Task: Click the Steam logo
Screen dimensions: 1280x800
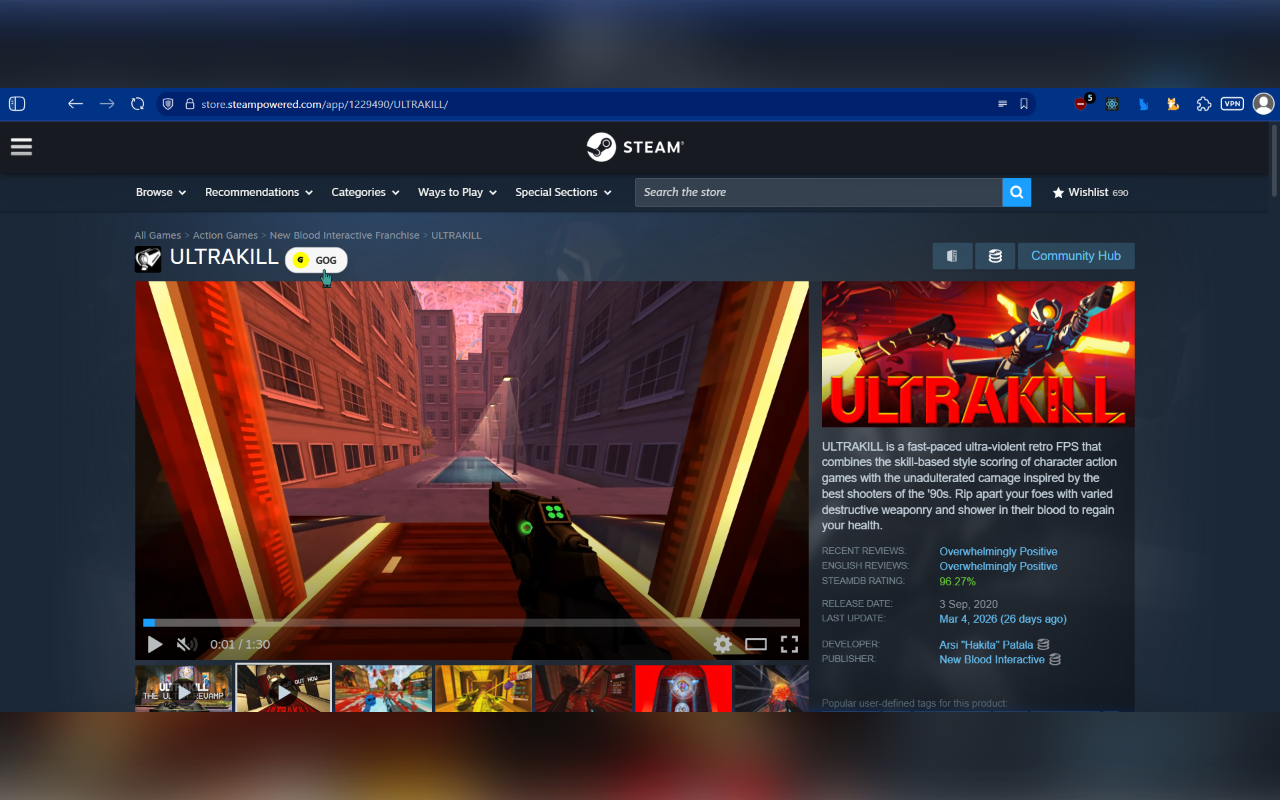Action: 635,147
